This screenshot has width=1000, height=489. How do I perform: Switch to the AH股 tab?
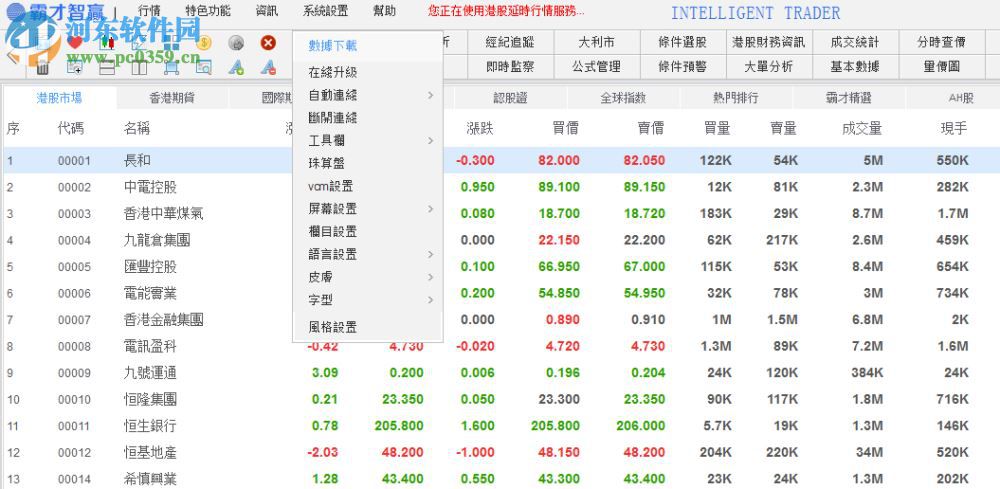[960, 98]
